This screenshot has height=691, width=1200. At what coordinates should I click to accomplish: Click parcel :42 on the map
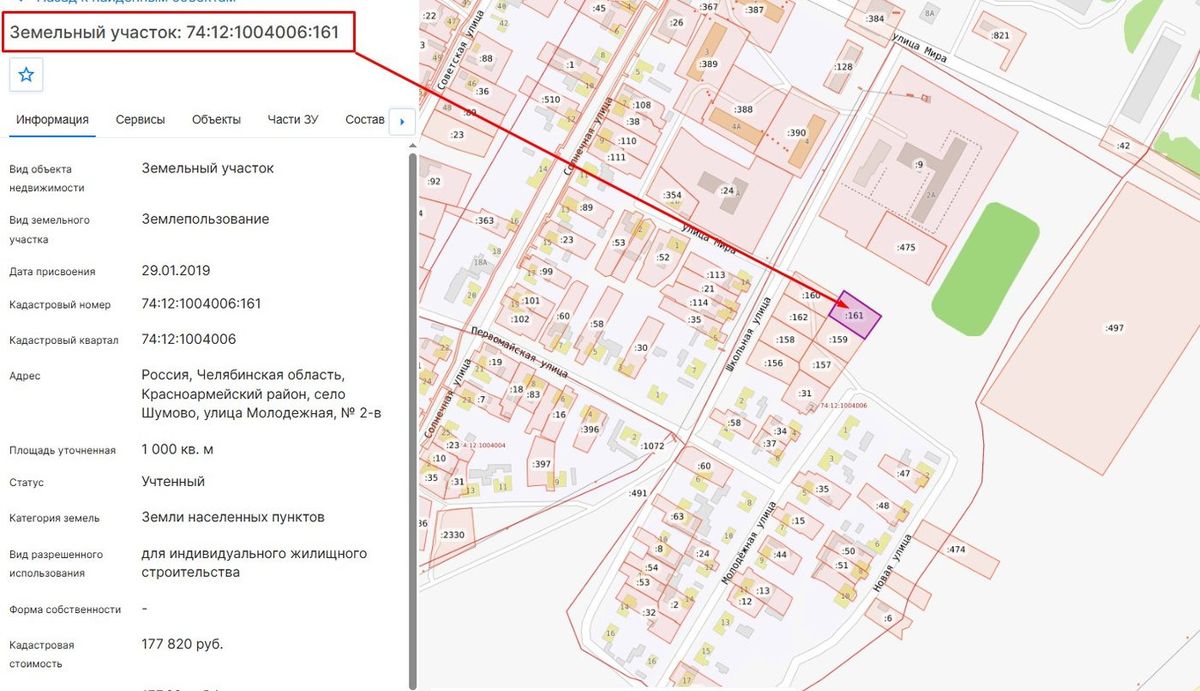pos(1123,146)
